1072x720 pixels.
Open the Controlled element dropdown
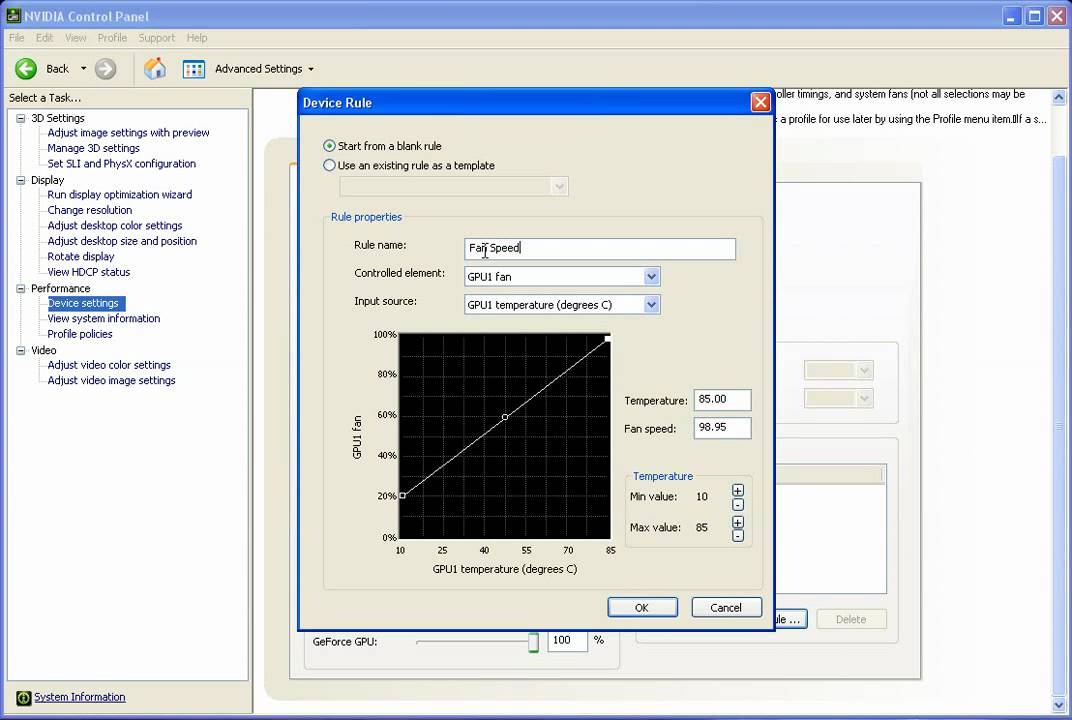point(652,276)
